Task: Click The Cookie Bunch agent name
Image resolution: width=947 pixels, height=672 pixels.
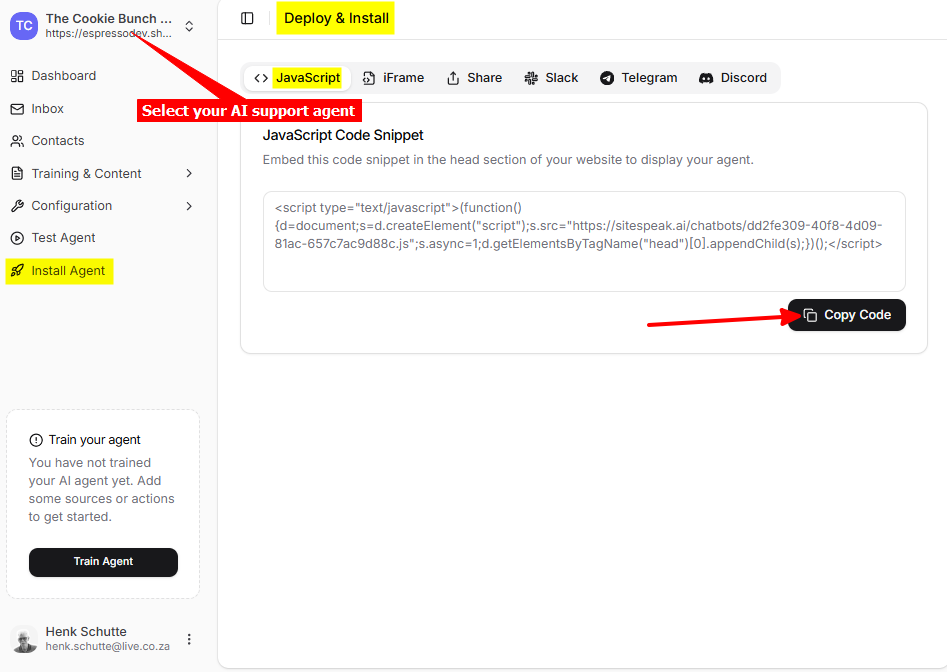Action: coord(109,19)
